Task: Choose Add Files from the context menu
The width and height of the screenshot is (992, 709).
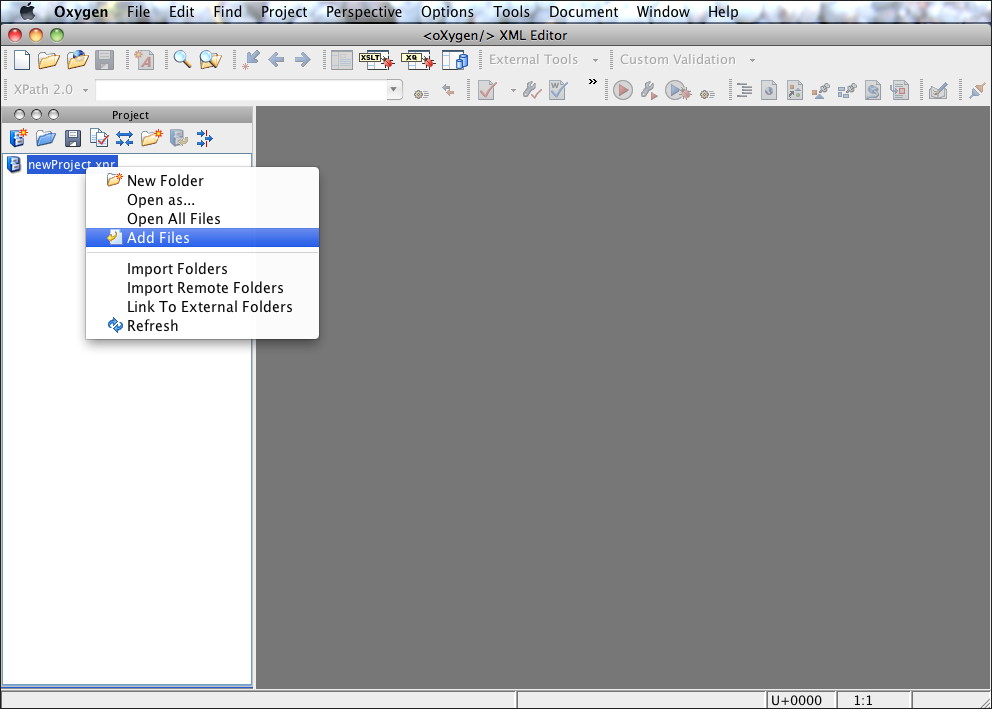Action: [x=202, y=238]
